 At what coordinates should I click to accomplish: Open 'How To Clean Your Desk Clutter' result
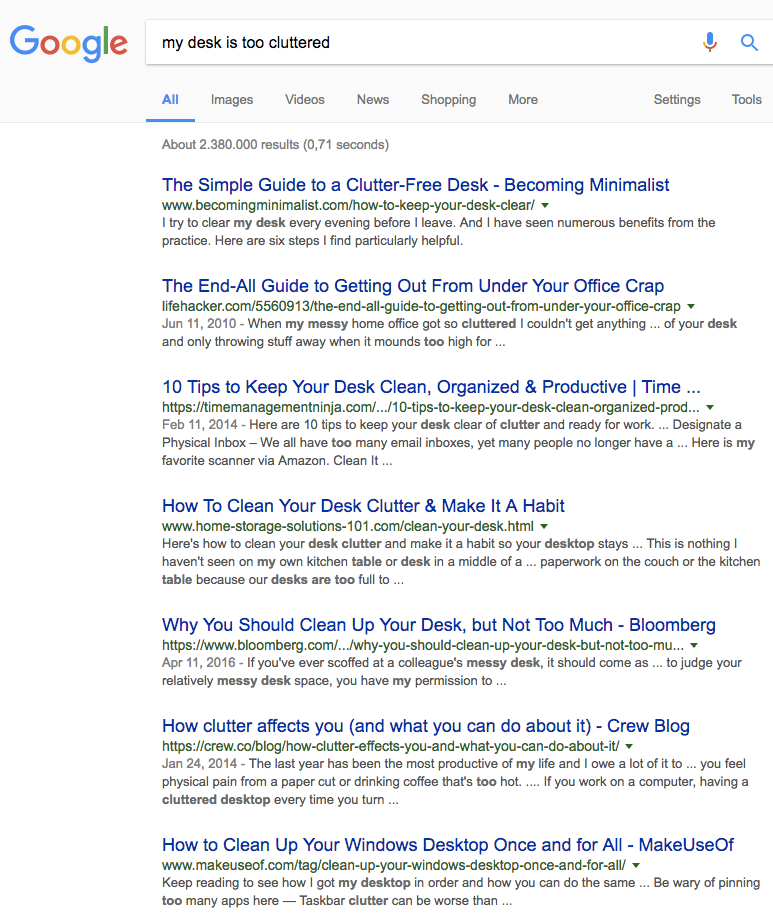tap(363, 506)
